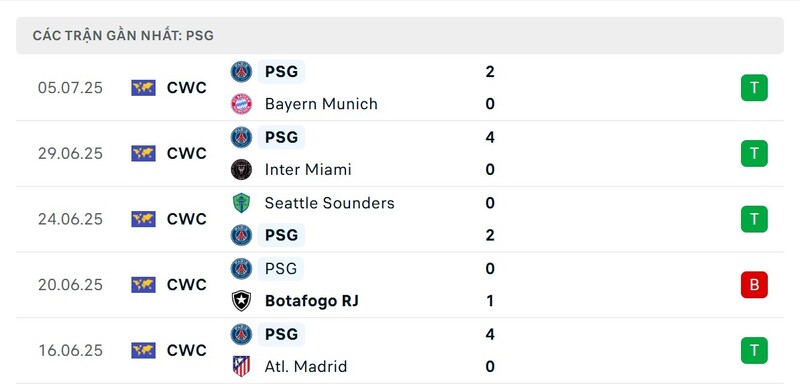
Task: Click the Seattle Sounders crest icon
Action: point(241,203)
